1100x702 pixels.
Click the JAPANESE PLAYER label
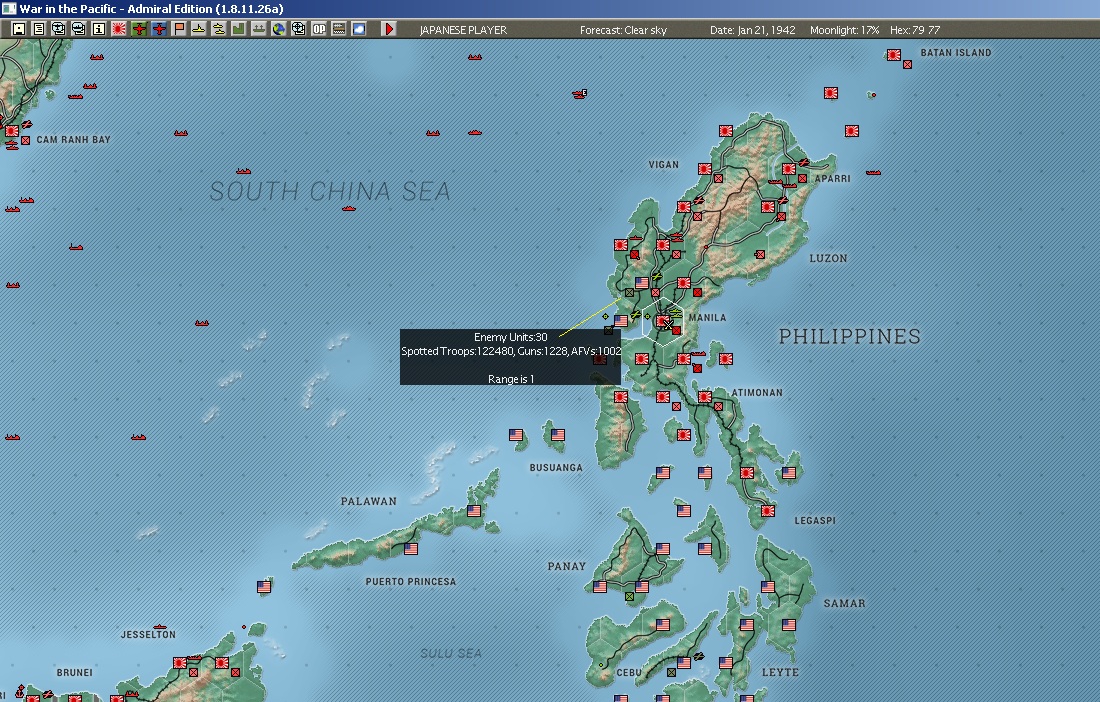point(463,30)
